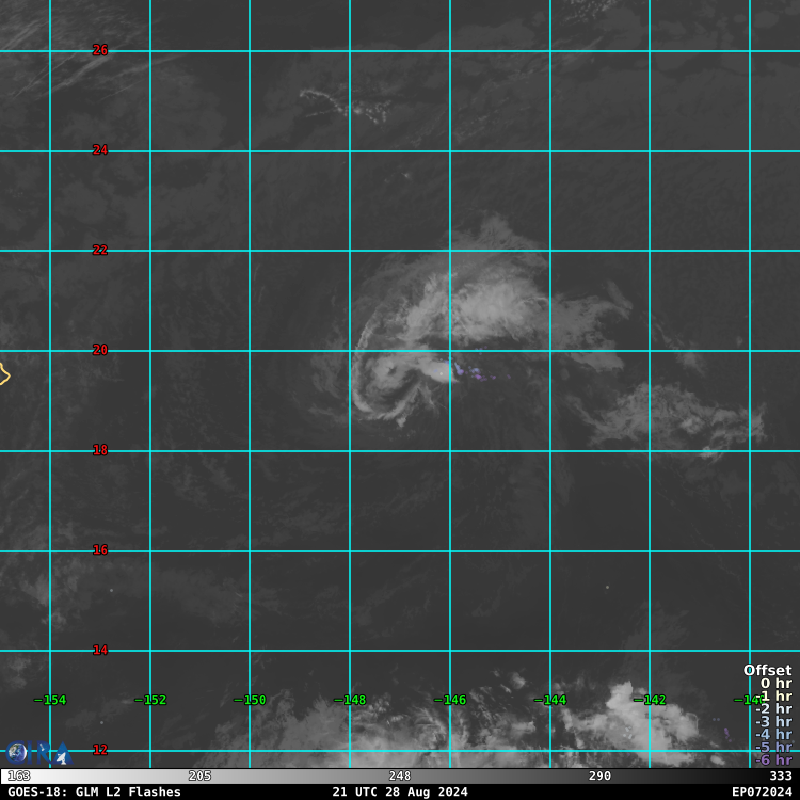Select the '-6 hr' offset legend entry

tap(773, 760)
